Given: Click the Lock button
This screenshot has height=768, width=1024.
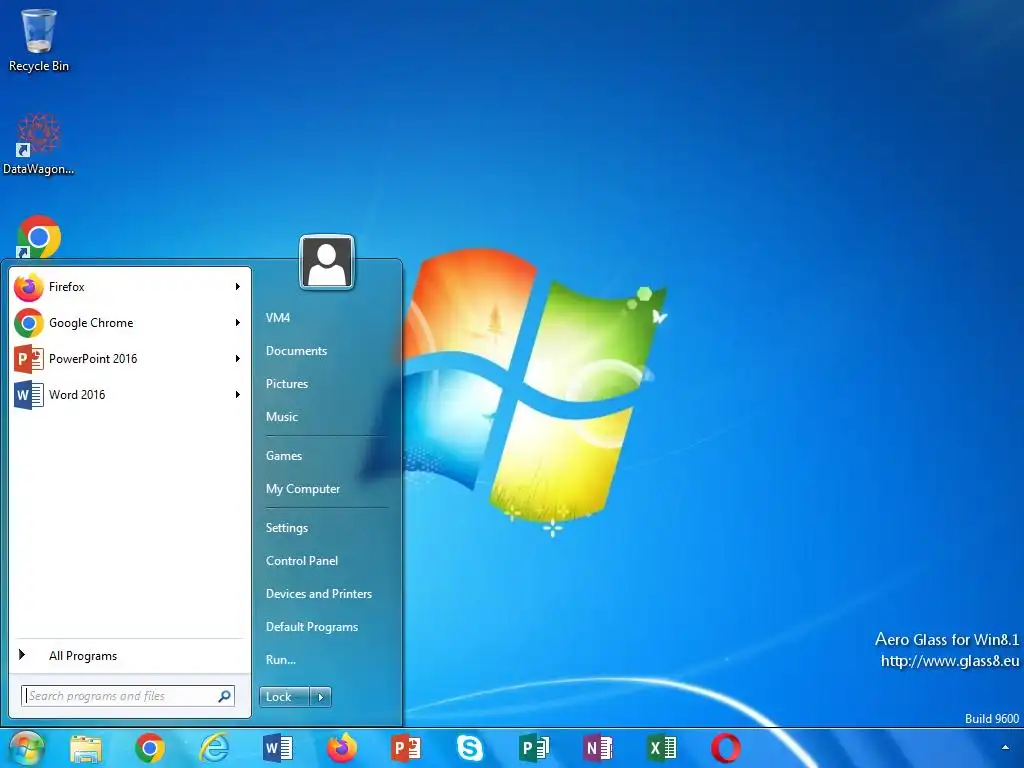Looking at the screenshot, I should point(285,697).
